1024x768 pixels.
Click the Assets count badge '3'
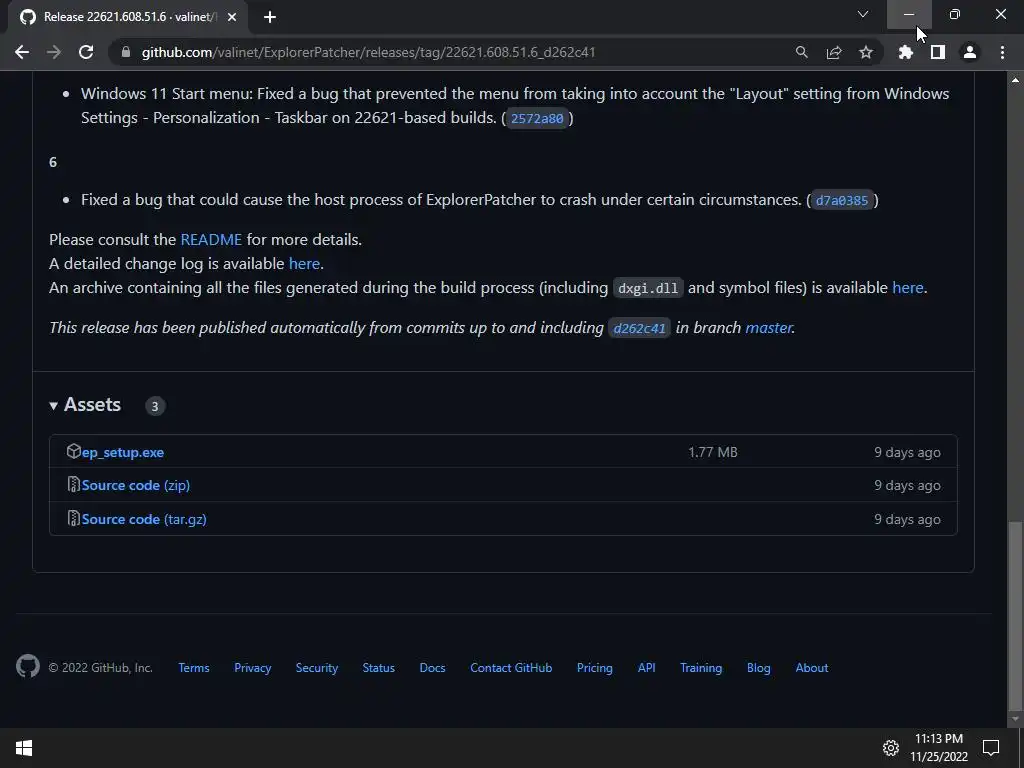[x=155, y=406]
